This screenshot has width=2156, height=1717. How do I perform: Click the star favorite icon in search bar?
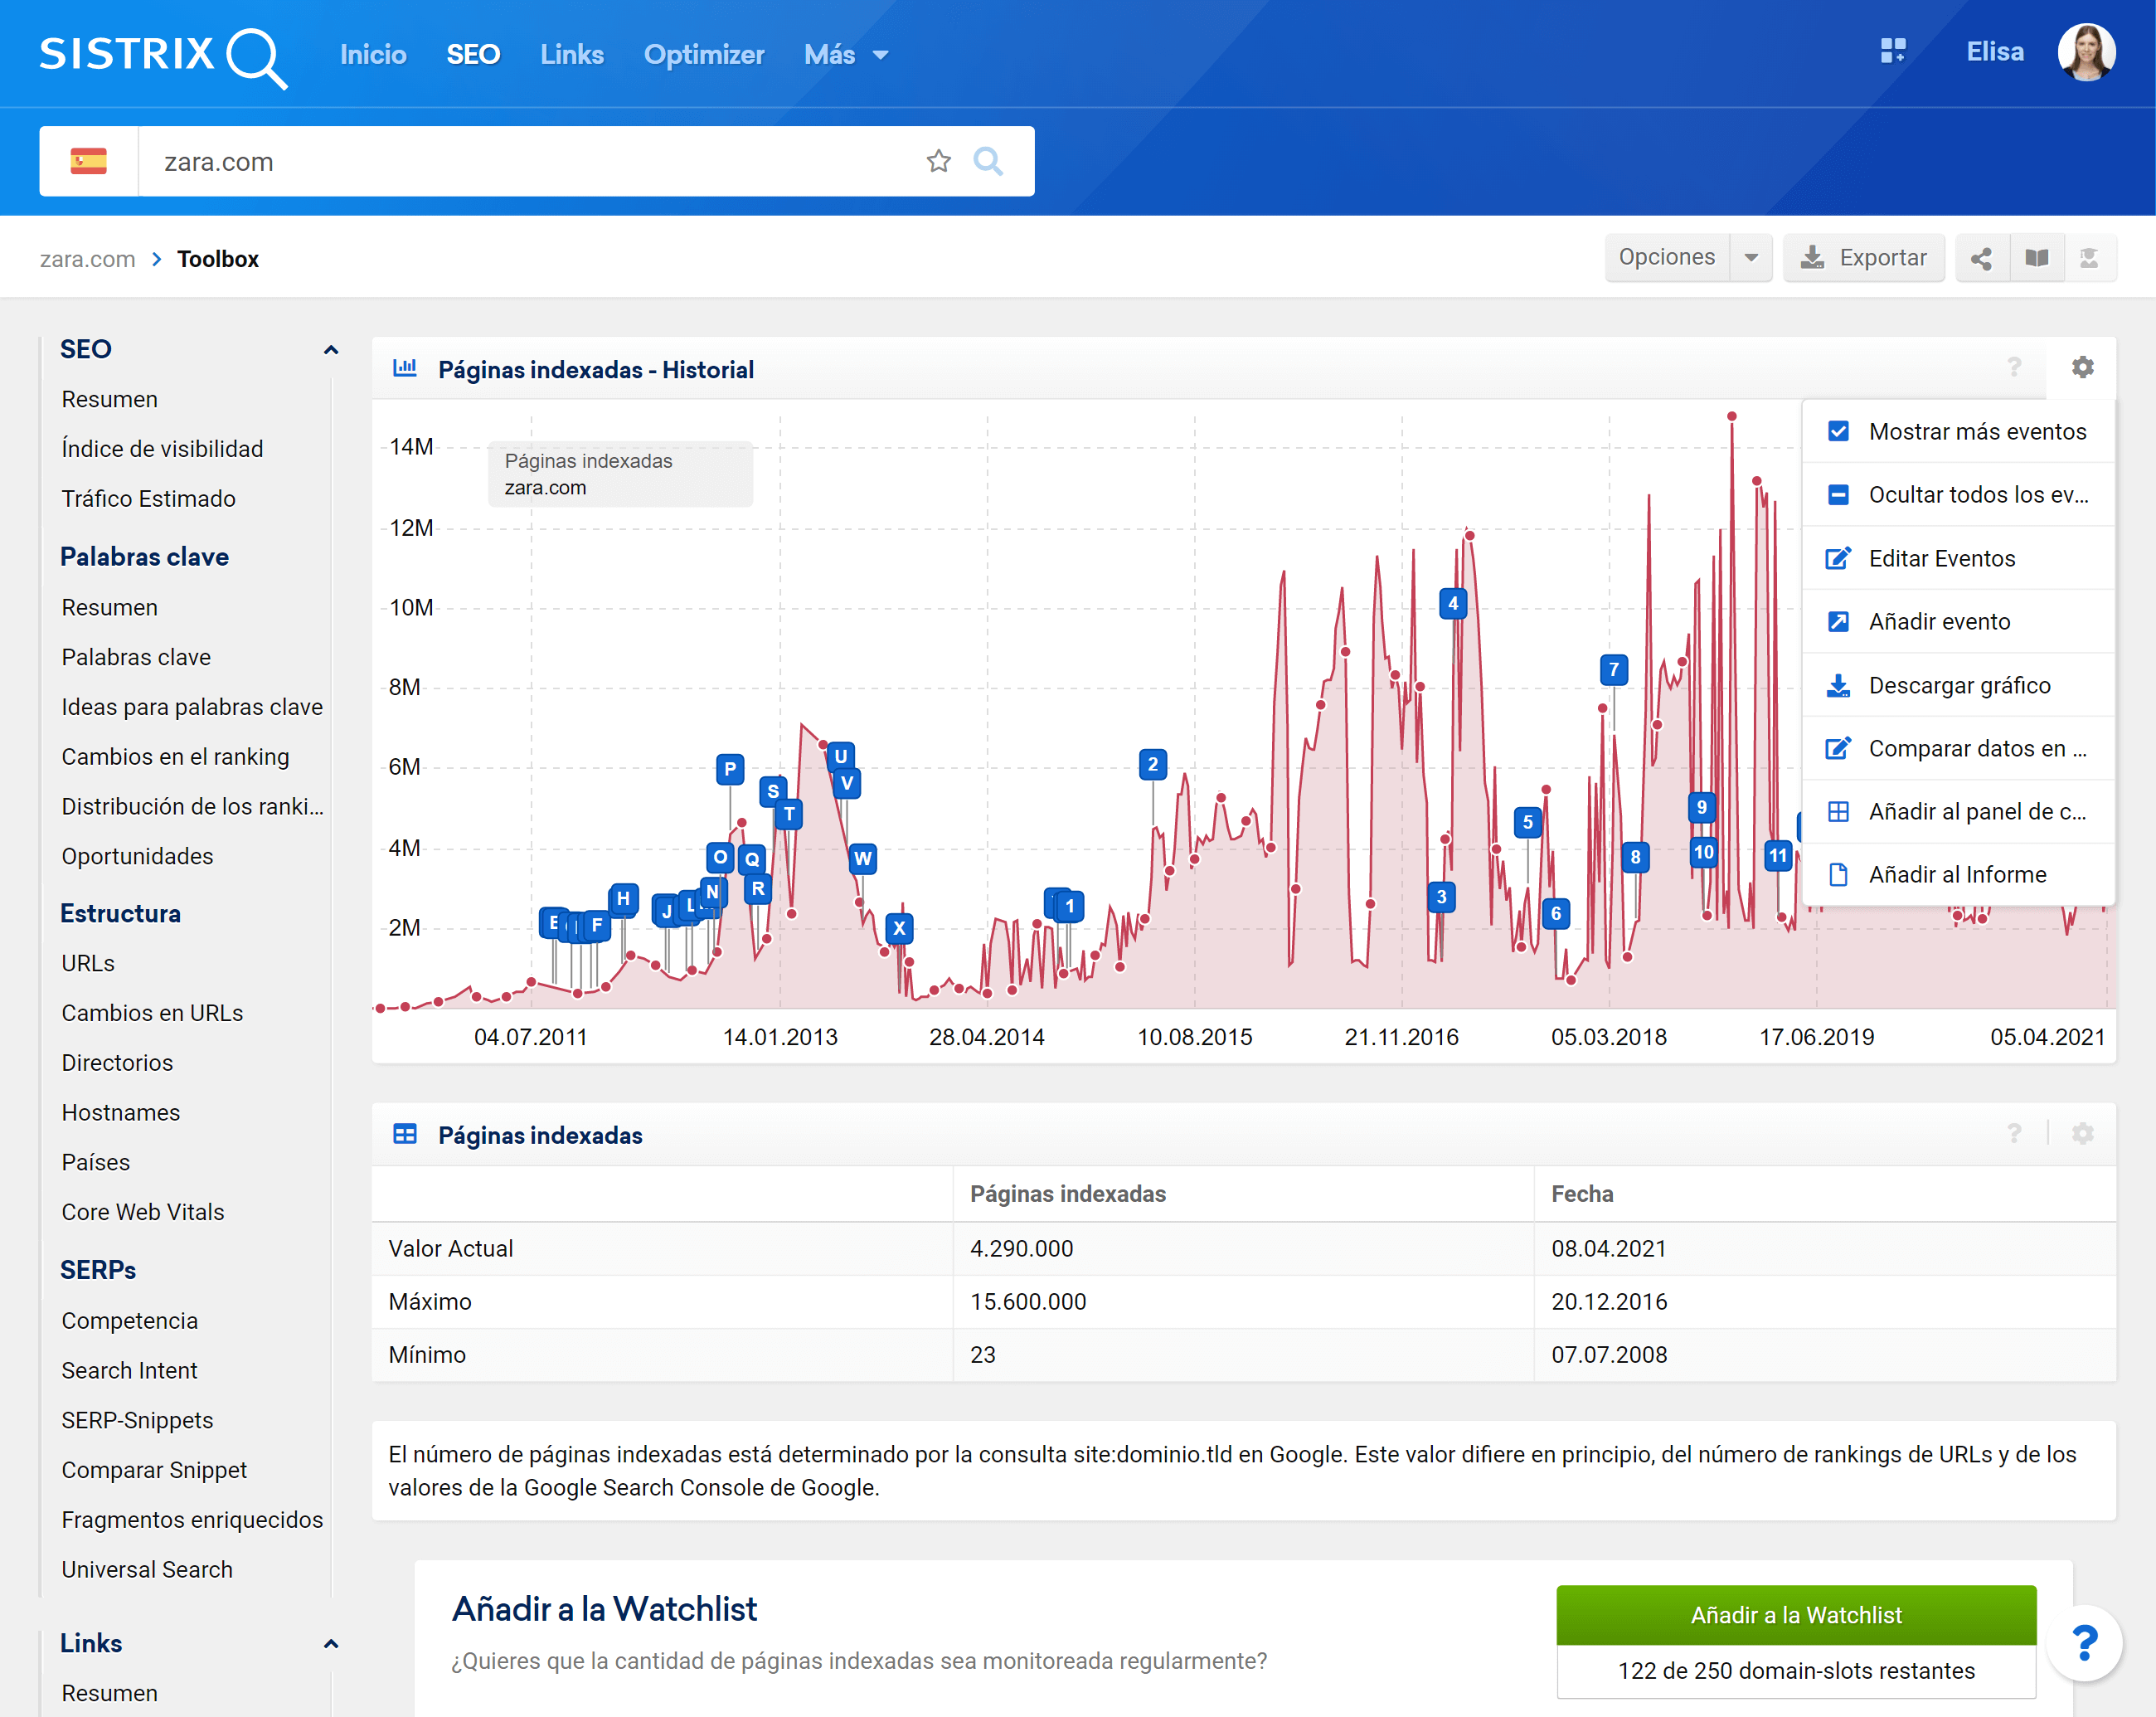pyautogui.click(x=937, y=161)
